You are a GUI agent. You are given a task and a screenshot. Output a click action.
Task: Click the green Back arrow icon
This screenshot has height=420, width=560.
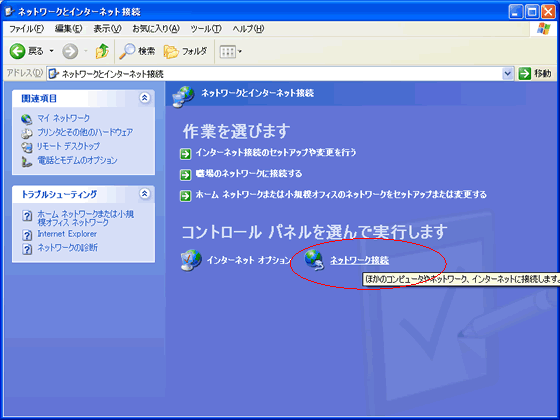pyautogui.click(x=17, y=51)
